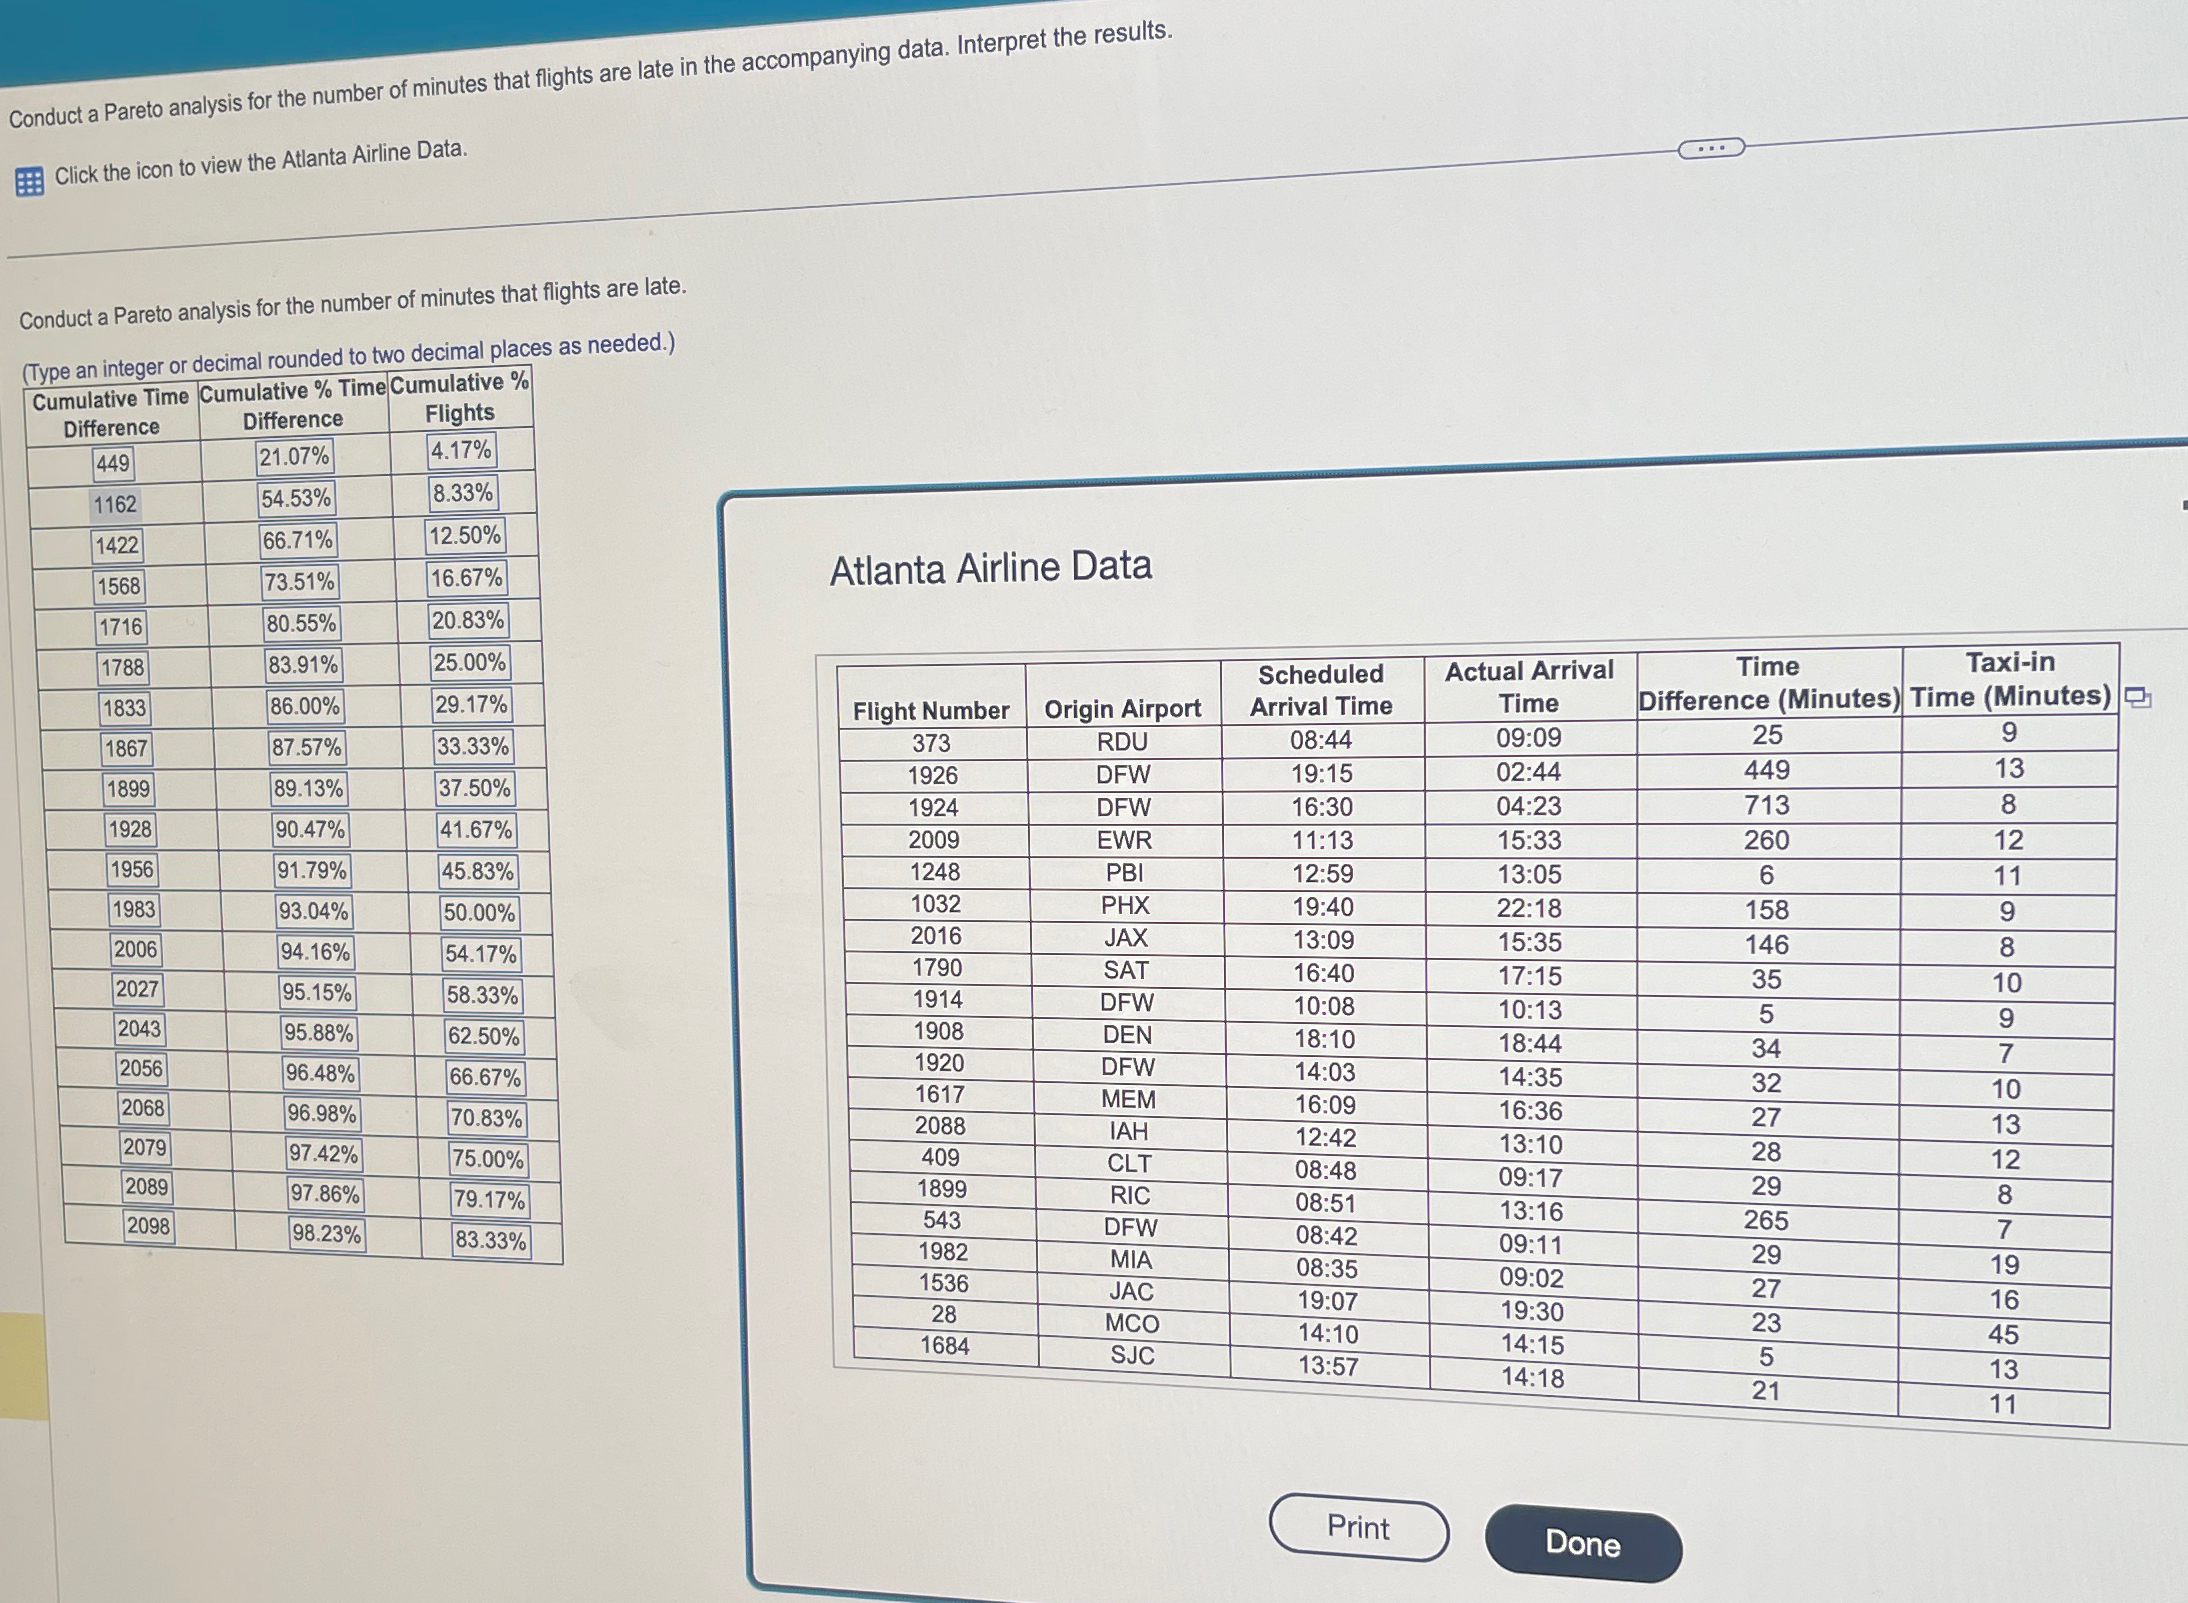Select input box containing 1422

pyautogui.click(x=117, y=545)
